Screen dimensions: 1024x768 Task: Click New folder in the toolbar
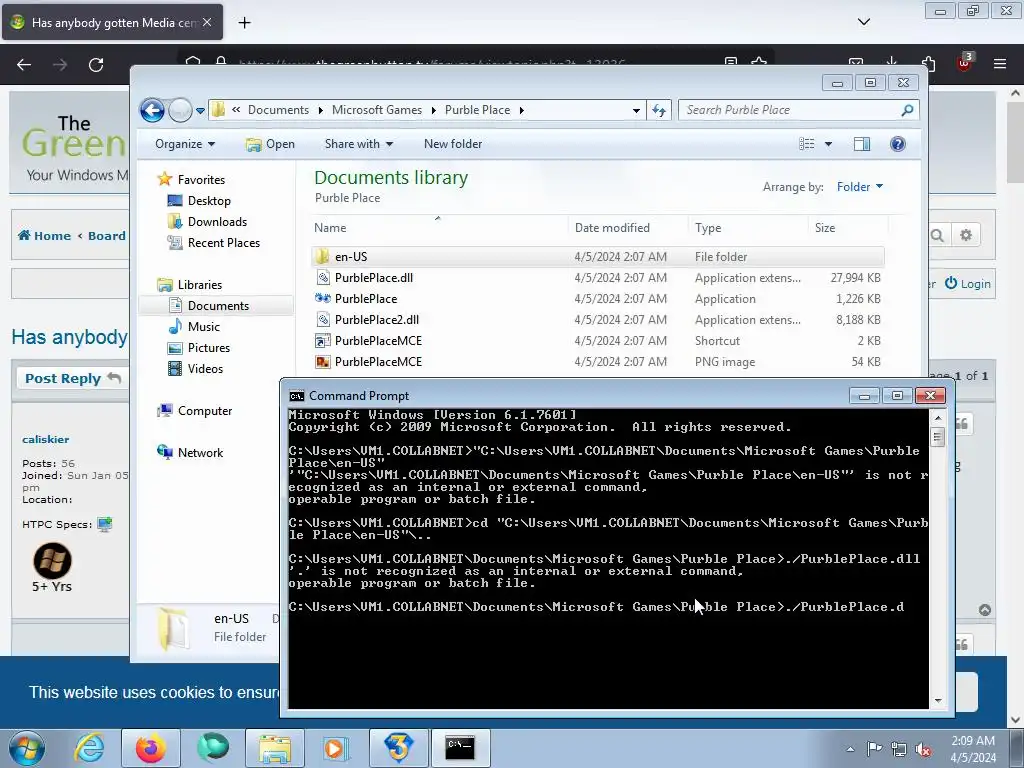tap(453, 144)
